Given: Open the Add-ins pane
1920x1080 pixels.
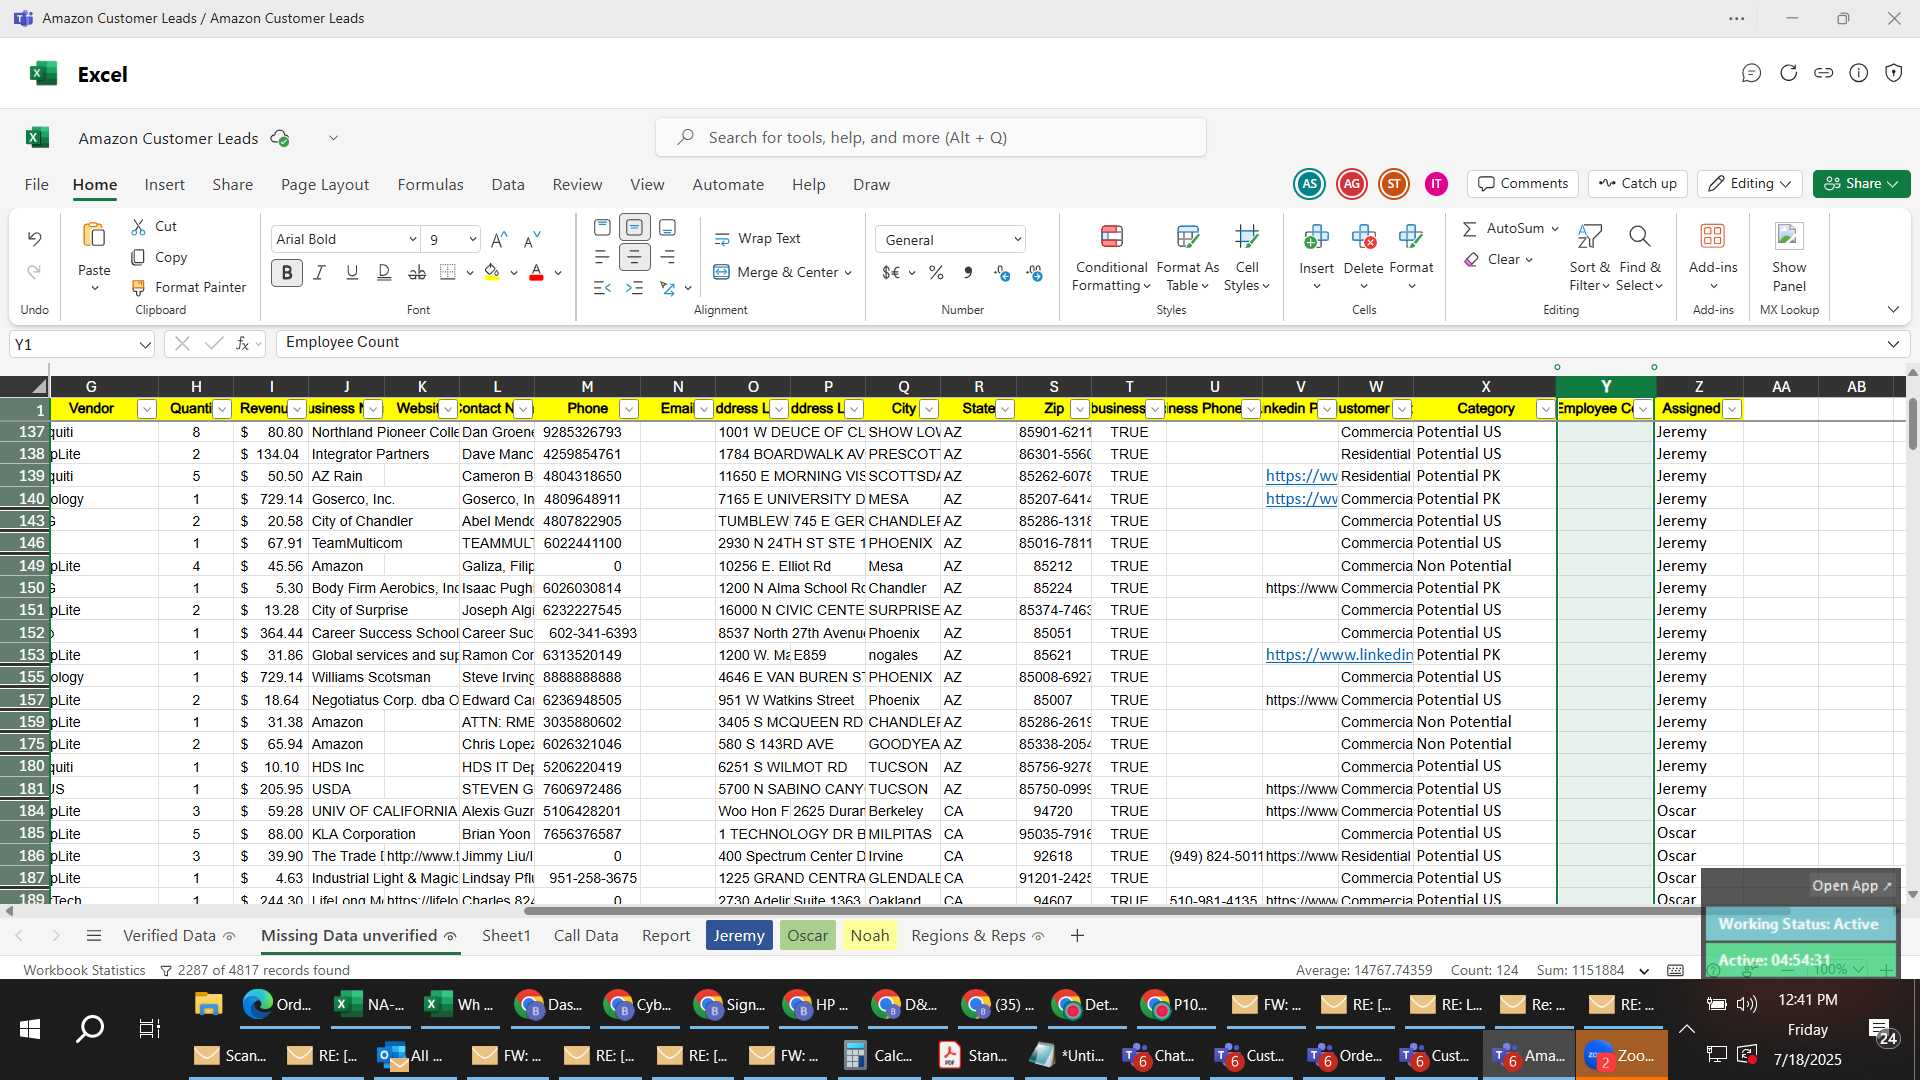Looking at the screenshot, I should tap(1713, 257).
